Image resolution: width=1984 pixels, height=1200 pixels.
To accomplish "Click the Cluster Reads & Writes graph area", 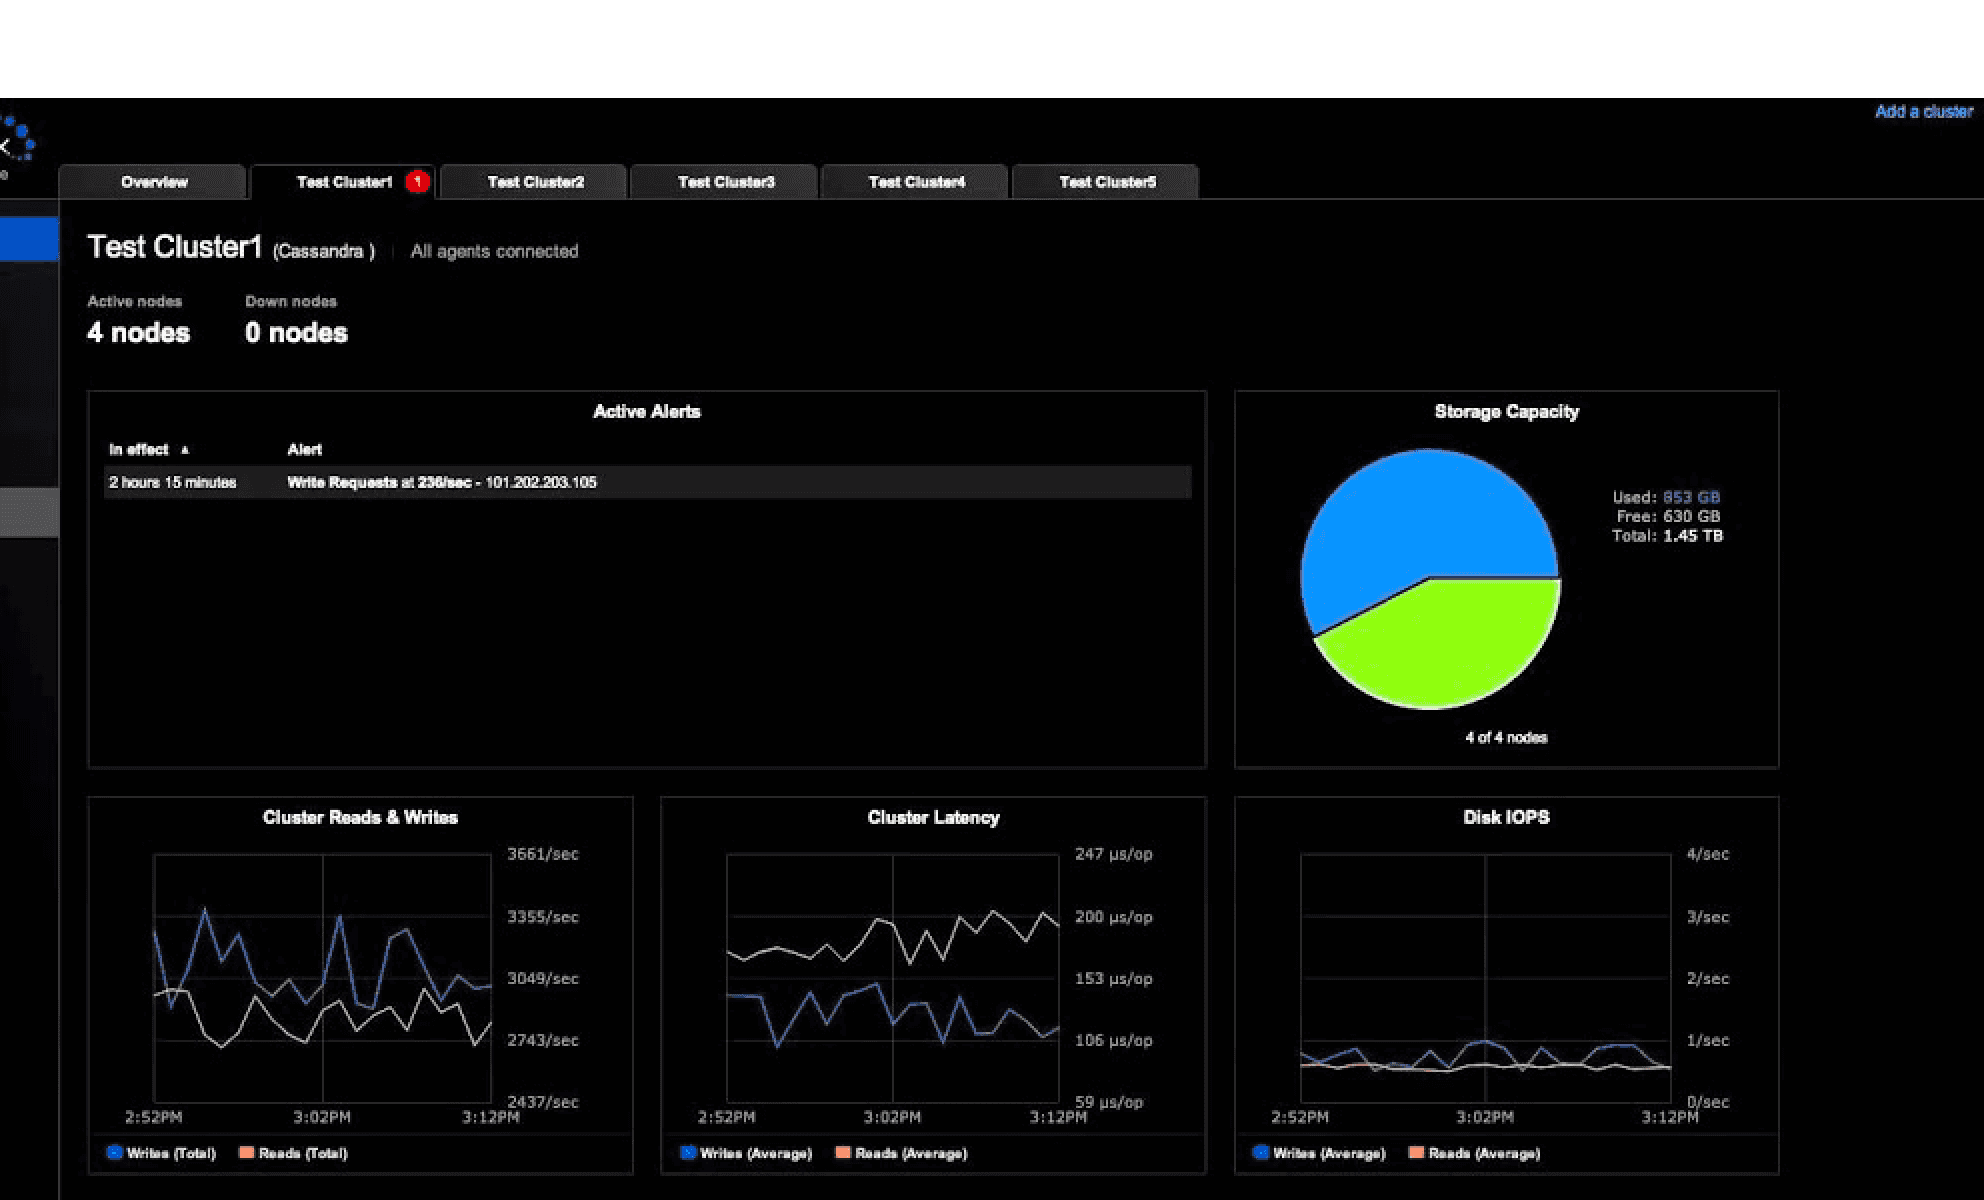I will tap(322, 978).
